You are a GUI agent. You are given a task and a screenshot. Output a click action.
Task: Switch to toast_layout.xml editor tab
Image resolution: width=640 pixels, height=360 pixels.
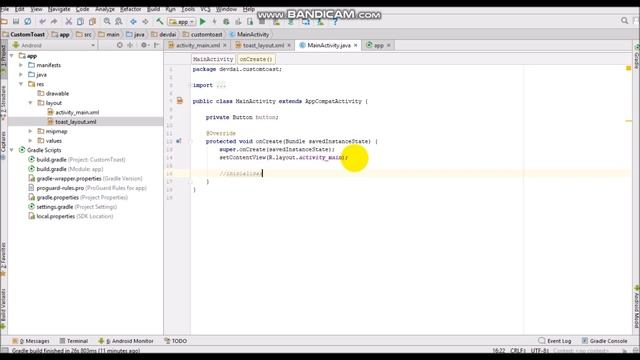[x=263, y=45]
